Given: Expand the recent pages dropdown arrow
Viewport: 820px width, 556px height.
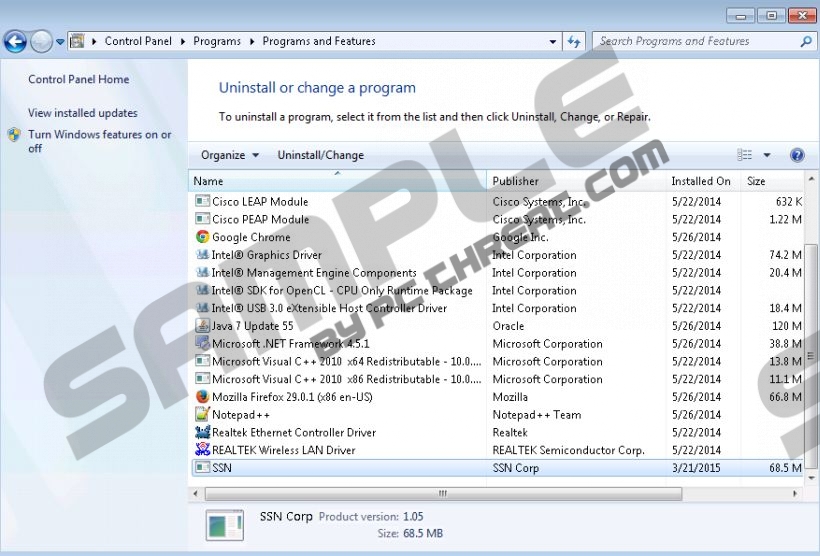Looking at the screenshot, I should [60, 42].
